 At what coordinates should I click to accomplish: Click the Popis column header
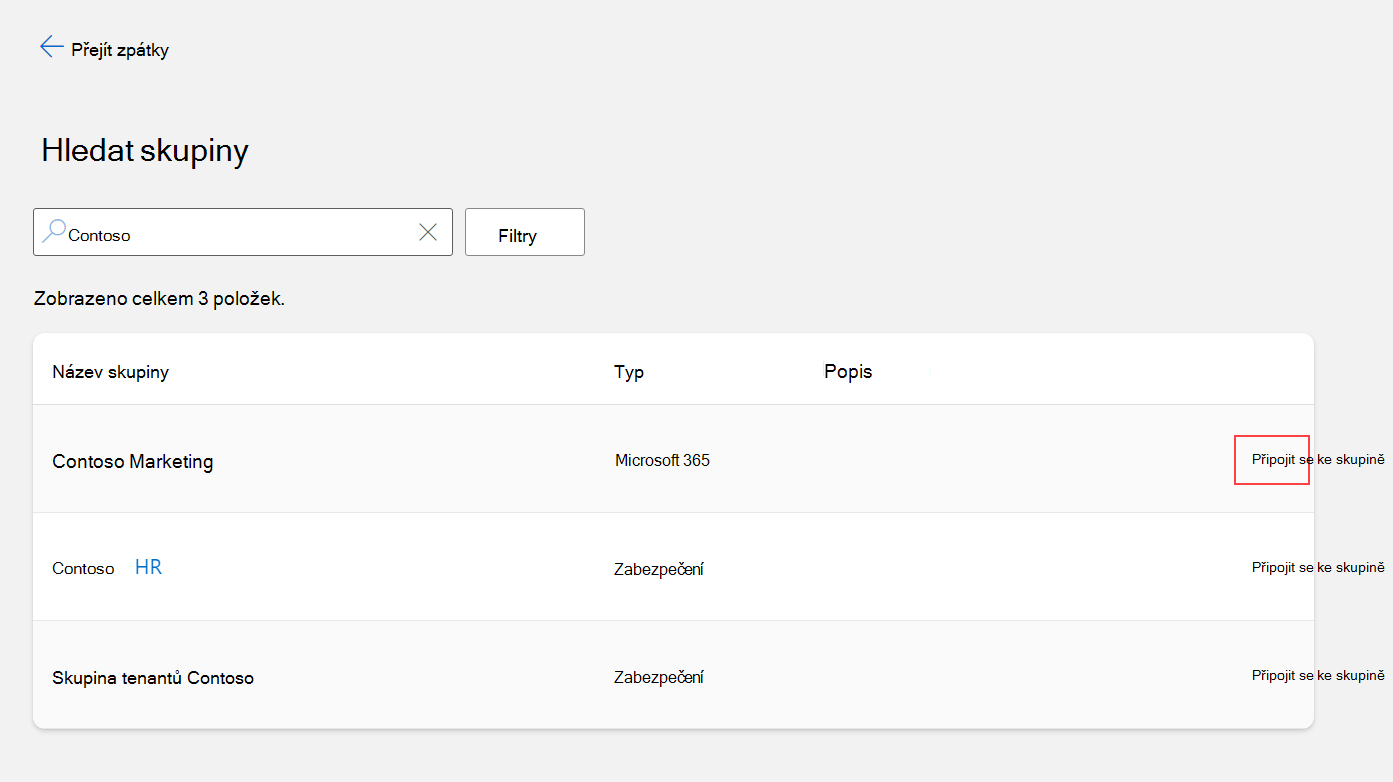coord(848,371)
